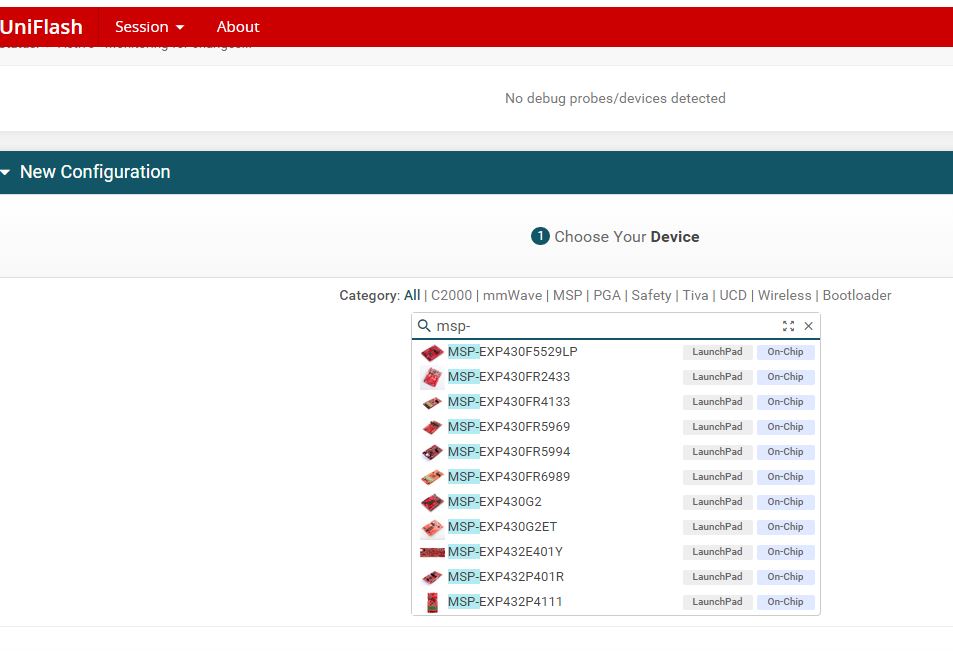This screenshot has width=953, height=651.
Task: Collapse the New Configuration section
Action: click(x=6, y=172)
